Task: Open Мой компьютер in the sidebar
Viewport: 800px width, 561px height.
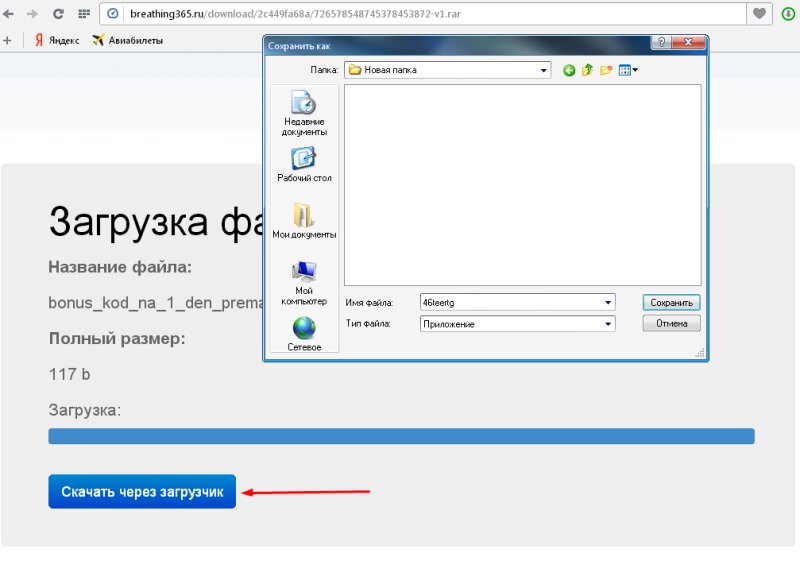Action: pyautogui.click(x=304, y=282)
